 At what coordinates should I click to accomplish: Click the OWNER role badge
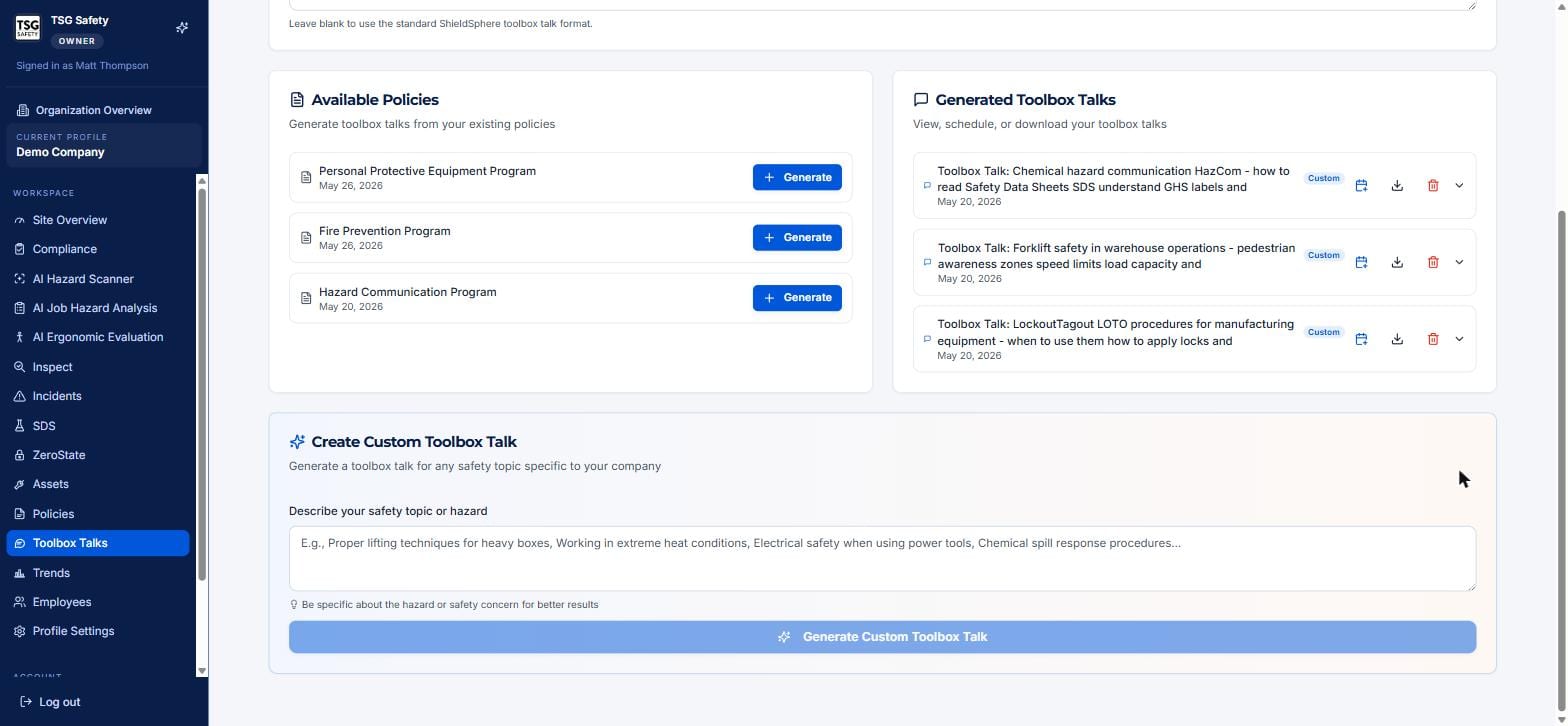[77, 41]
